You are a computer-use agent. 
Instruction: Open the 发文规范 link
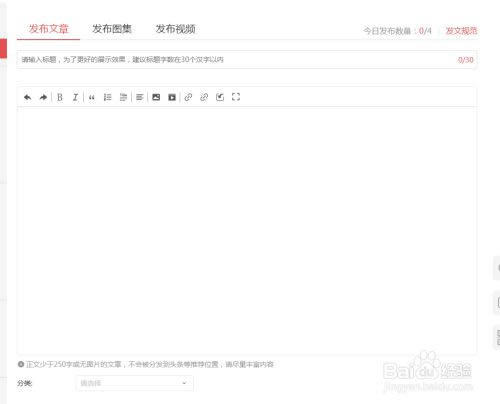(461, 31)
